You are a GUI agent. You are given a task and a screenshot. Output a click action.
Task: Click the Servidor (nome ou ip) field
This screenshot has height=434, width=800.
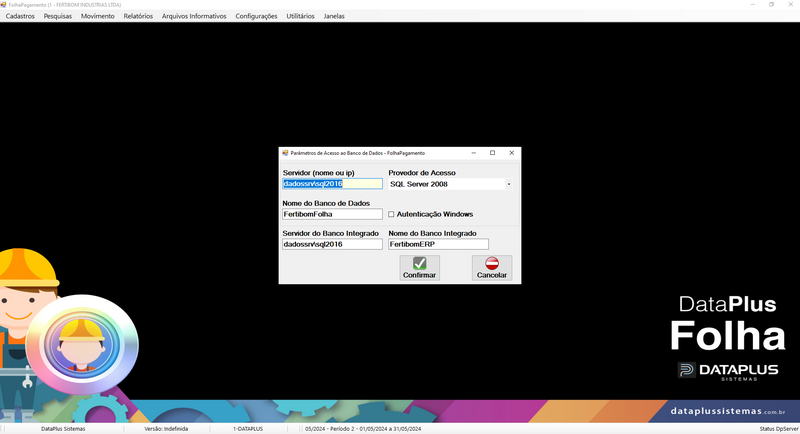tap(332, 184)
